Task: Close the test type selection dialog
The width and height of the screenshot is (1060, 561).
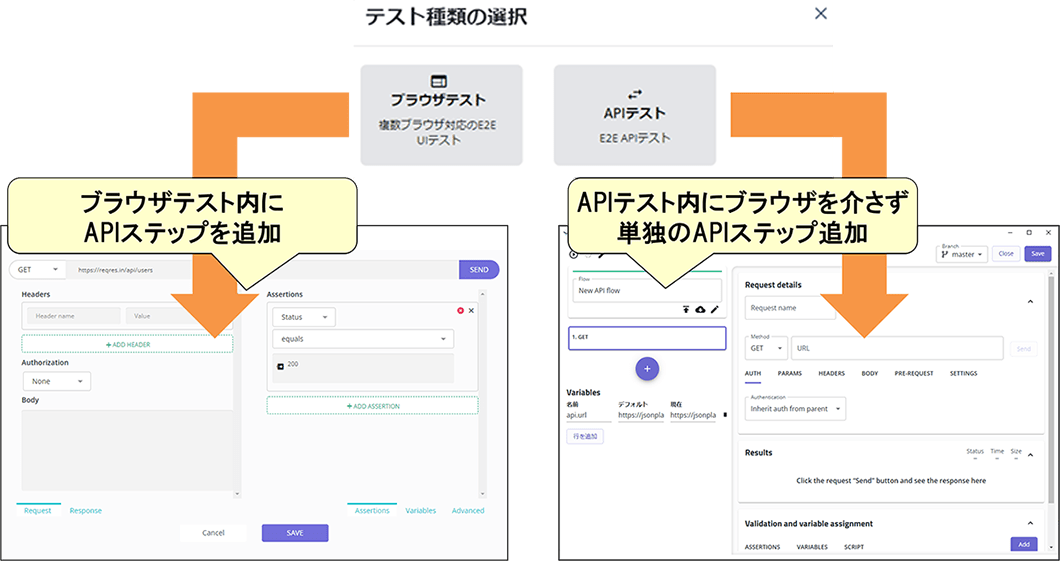Action: coord(821,14)
